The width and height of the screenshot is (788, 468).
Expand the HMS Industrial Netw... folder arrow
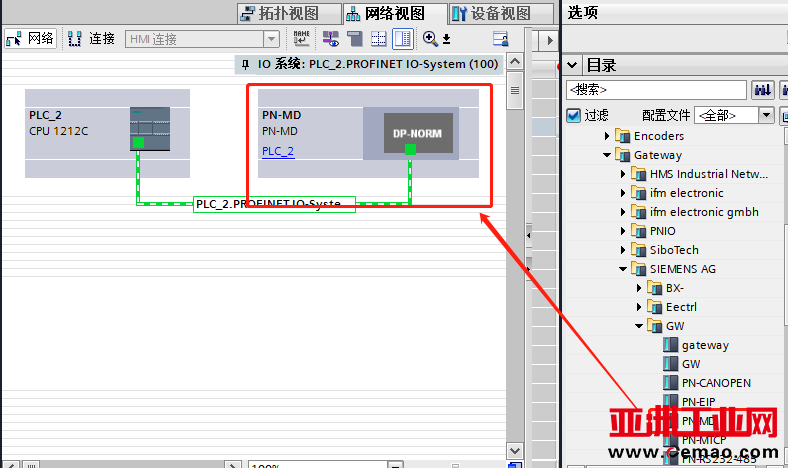coord(623,174)
